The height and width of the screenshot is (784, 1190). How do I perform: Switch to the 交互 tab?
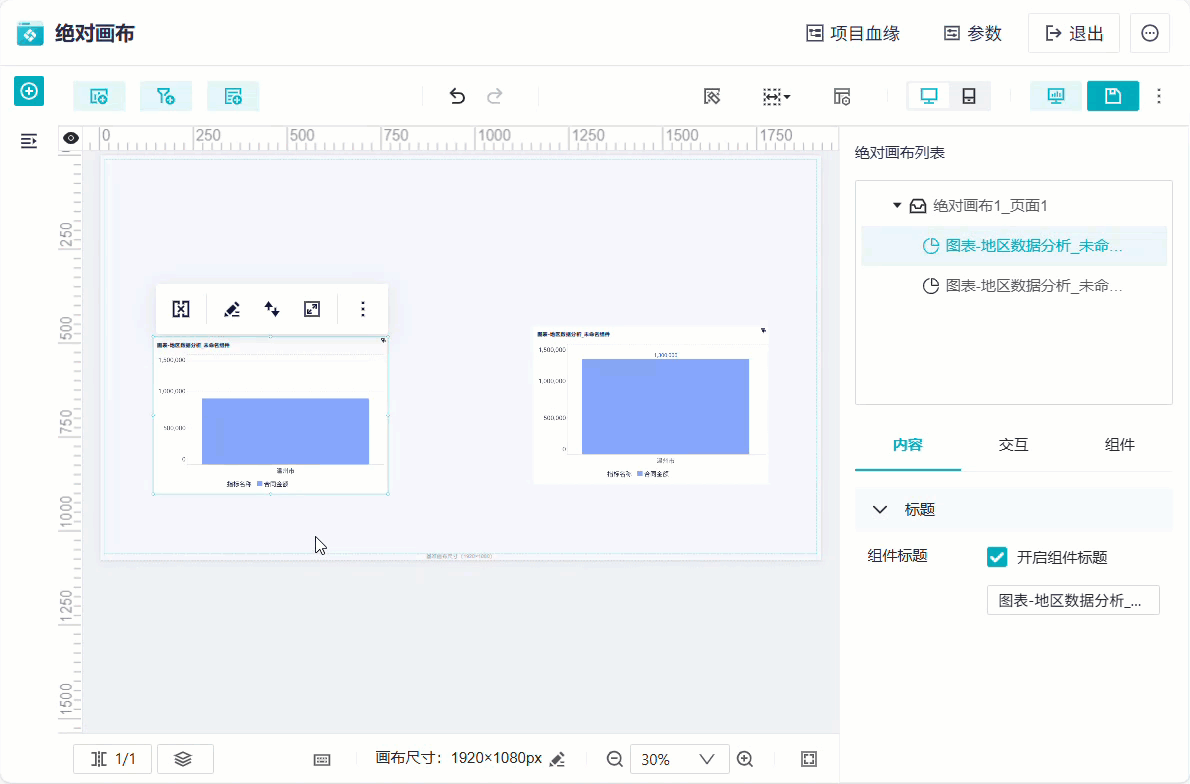pos(1013,445)
